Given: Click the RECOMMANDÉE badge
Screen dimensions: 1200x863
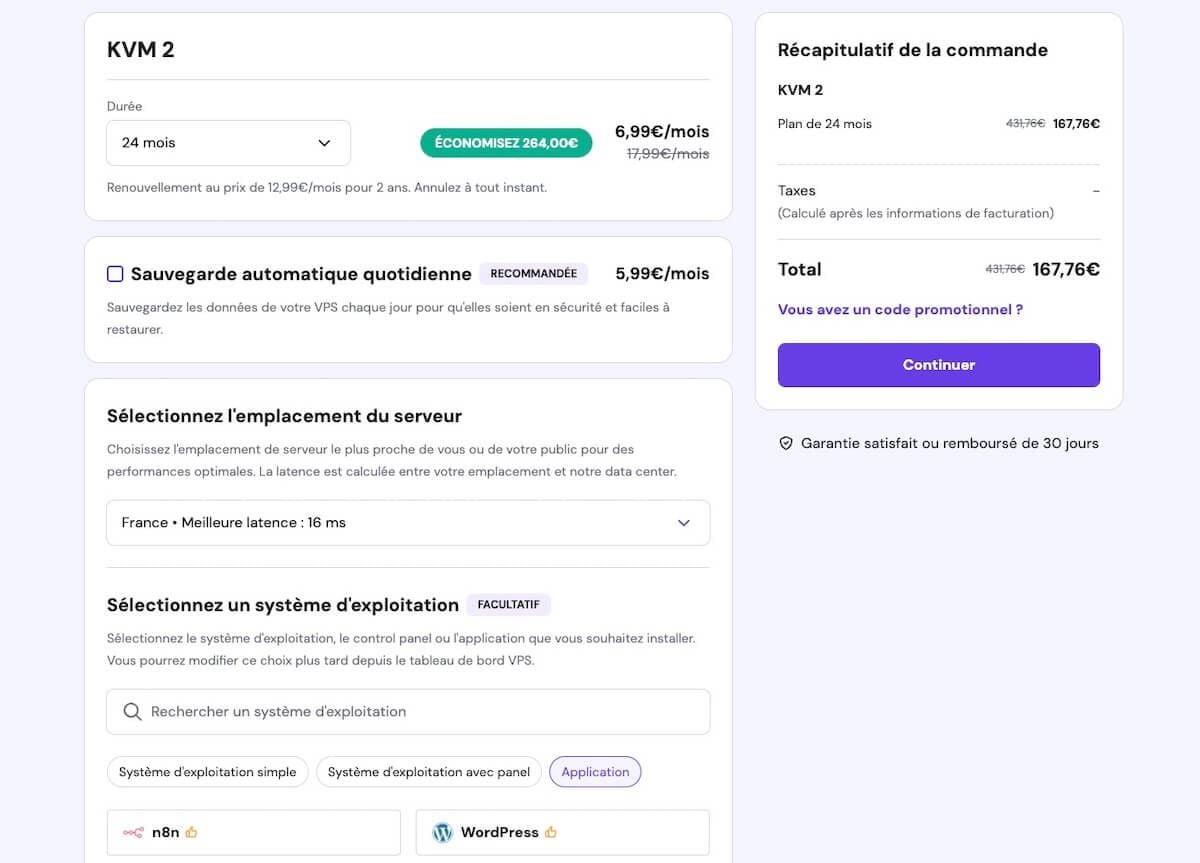Looking at the screenshot, I should (533, 274).
